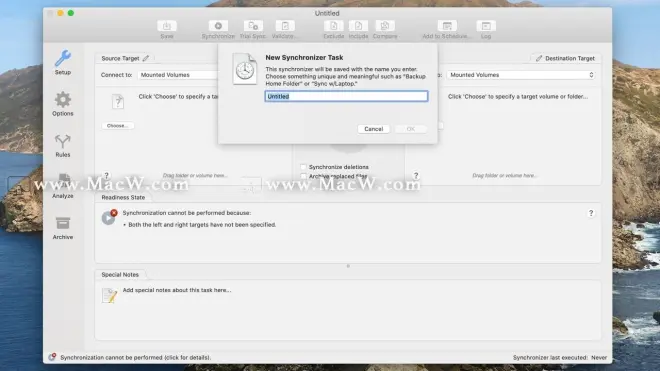Click the clock document icon in dialog
The height and width of the screenshot is (371, 660).
coord(245,69)
